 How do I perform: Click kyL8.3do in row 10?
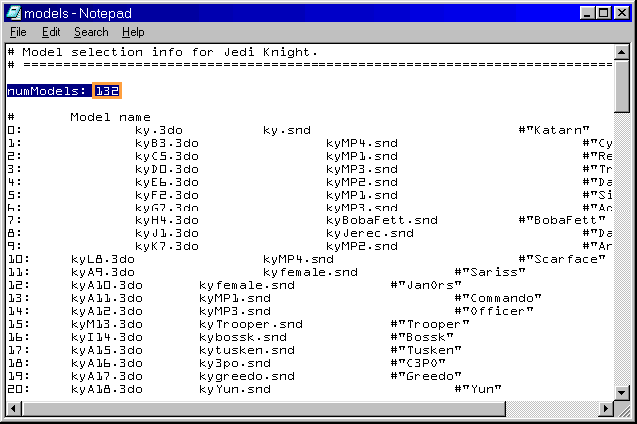102,259
